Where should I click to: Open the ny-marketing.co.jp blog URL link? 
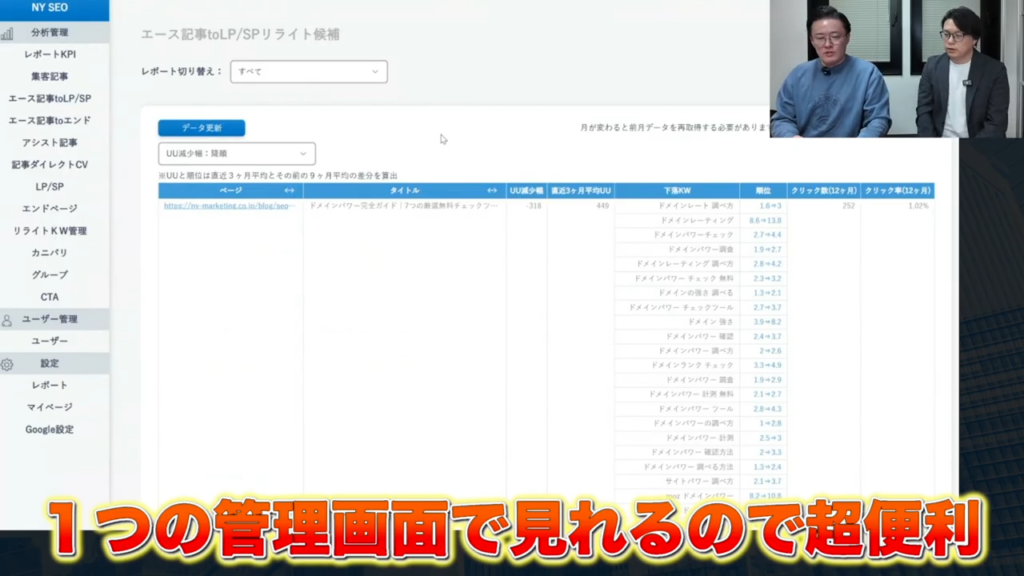point(230,206)
